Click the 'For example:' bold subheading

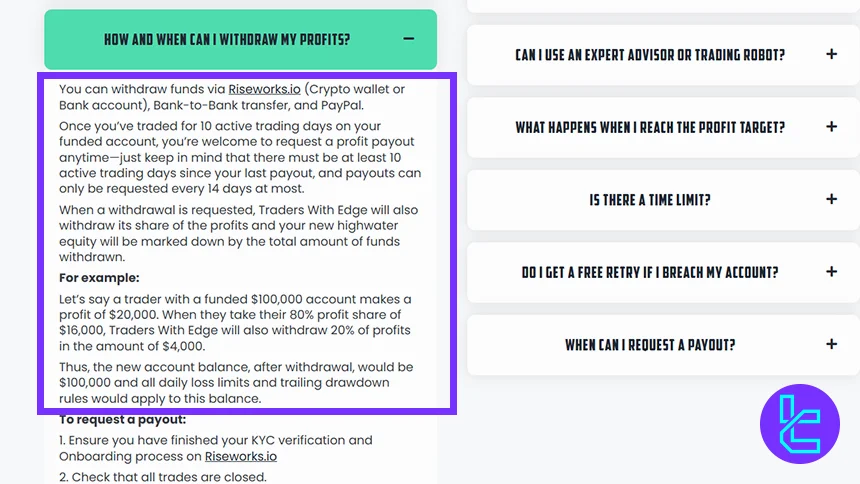pos(99,277)
